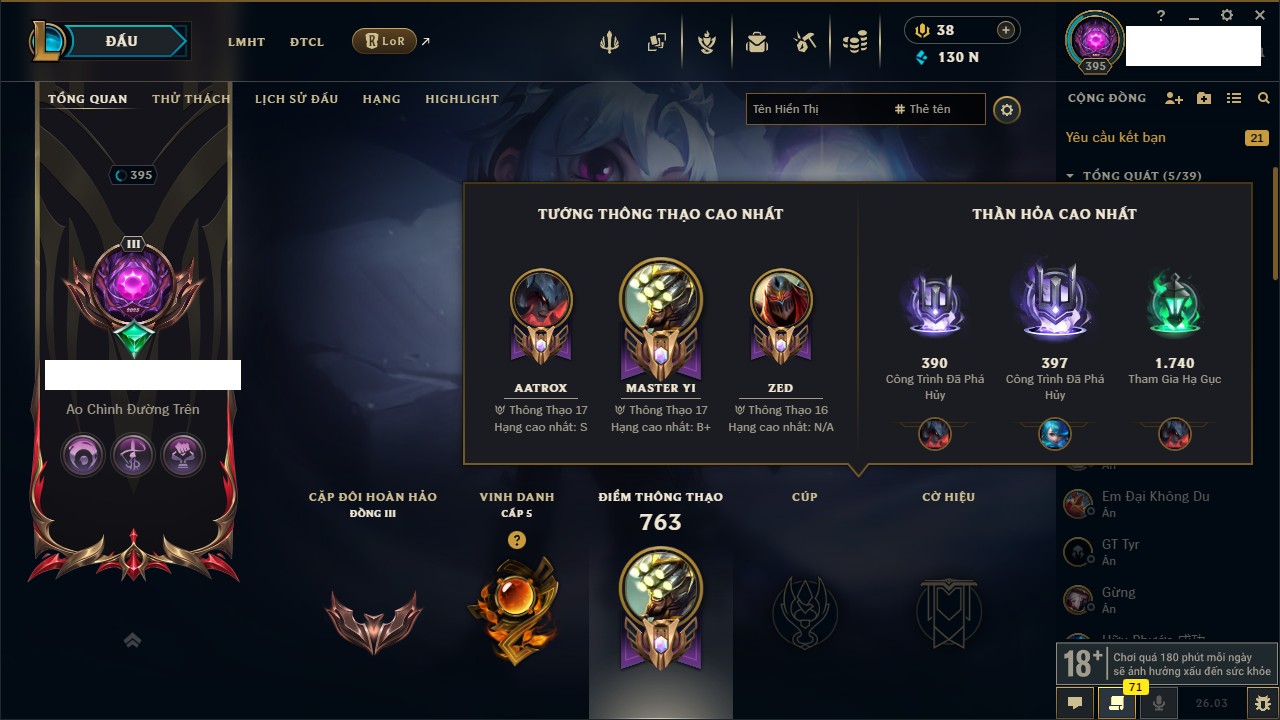1280x720 pixels.
Task: Toggle the chat window button
Action: click(1075, 703)
